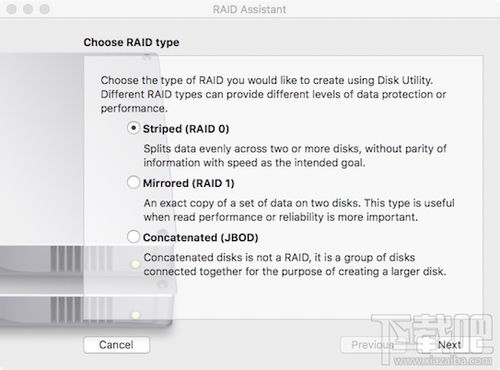This screenshot has width=500, height=370.
Task: Click the RAID Assistant title bar text
Action: click(249, 9)
